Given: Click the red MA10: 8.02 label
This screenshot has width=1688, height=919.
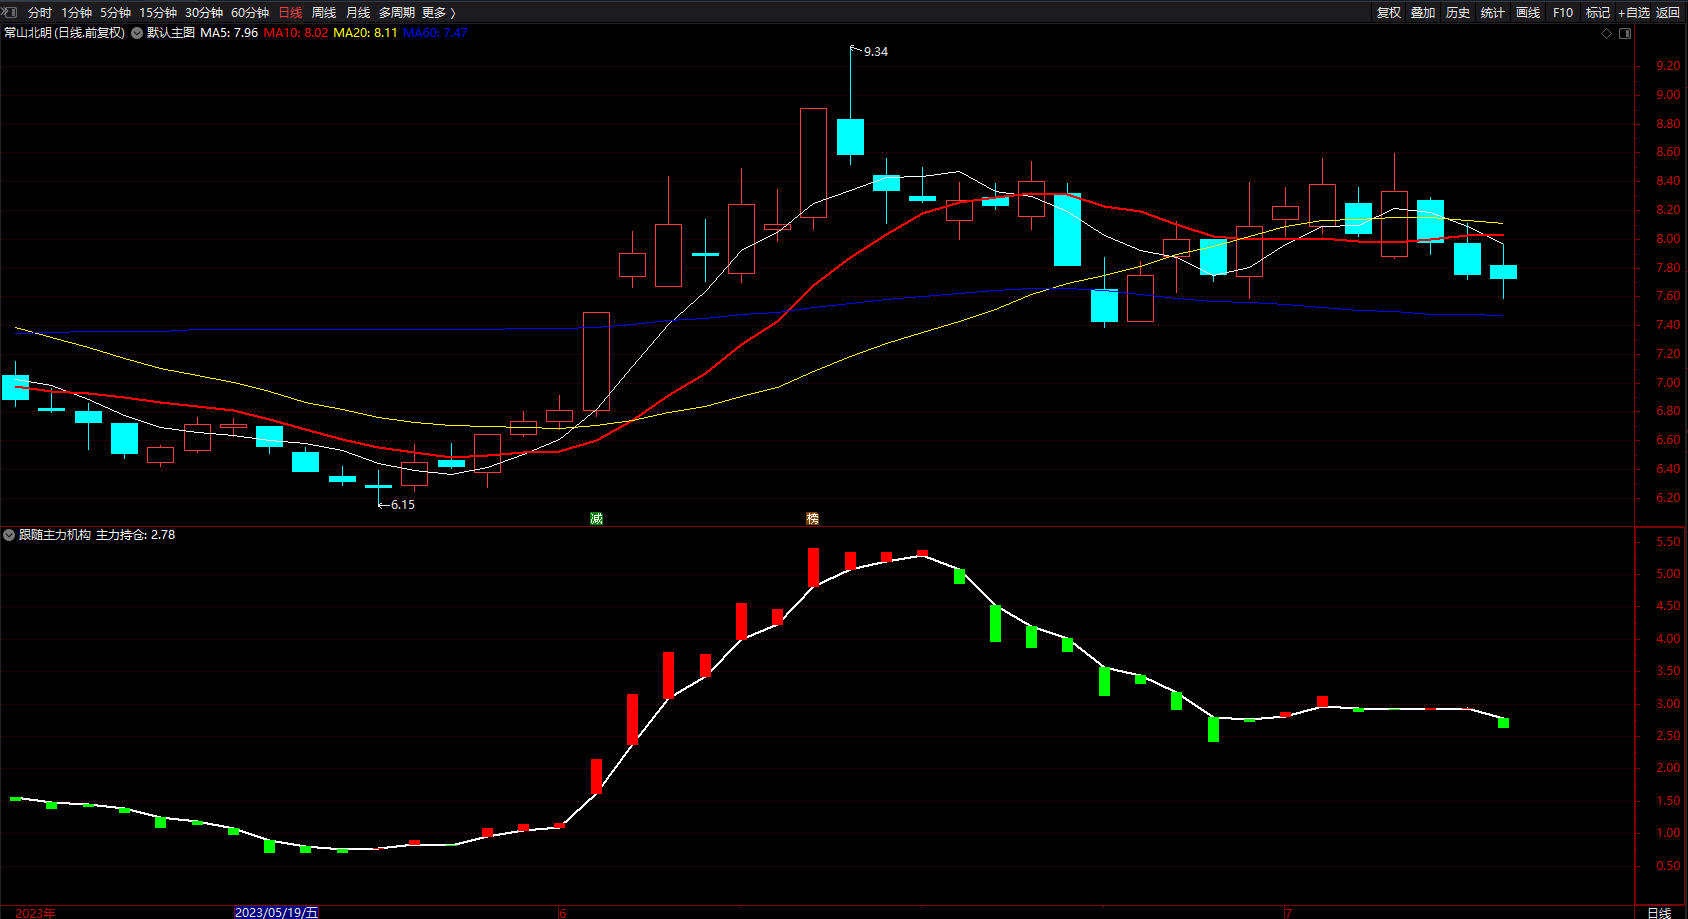Looking at the screenshot, I should (296, 33).
